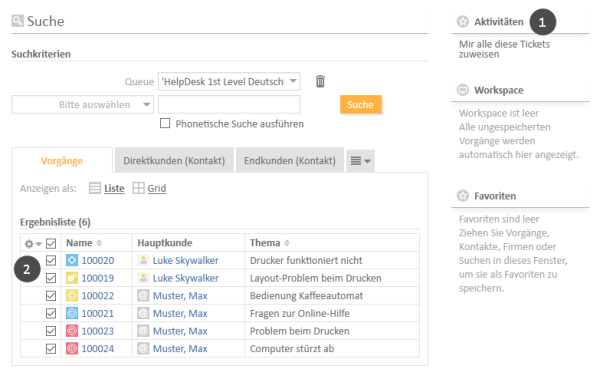600x379 pixels.
Task: Click the Grid view icon
Action: tap(138, 188)
